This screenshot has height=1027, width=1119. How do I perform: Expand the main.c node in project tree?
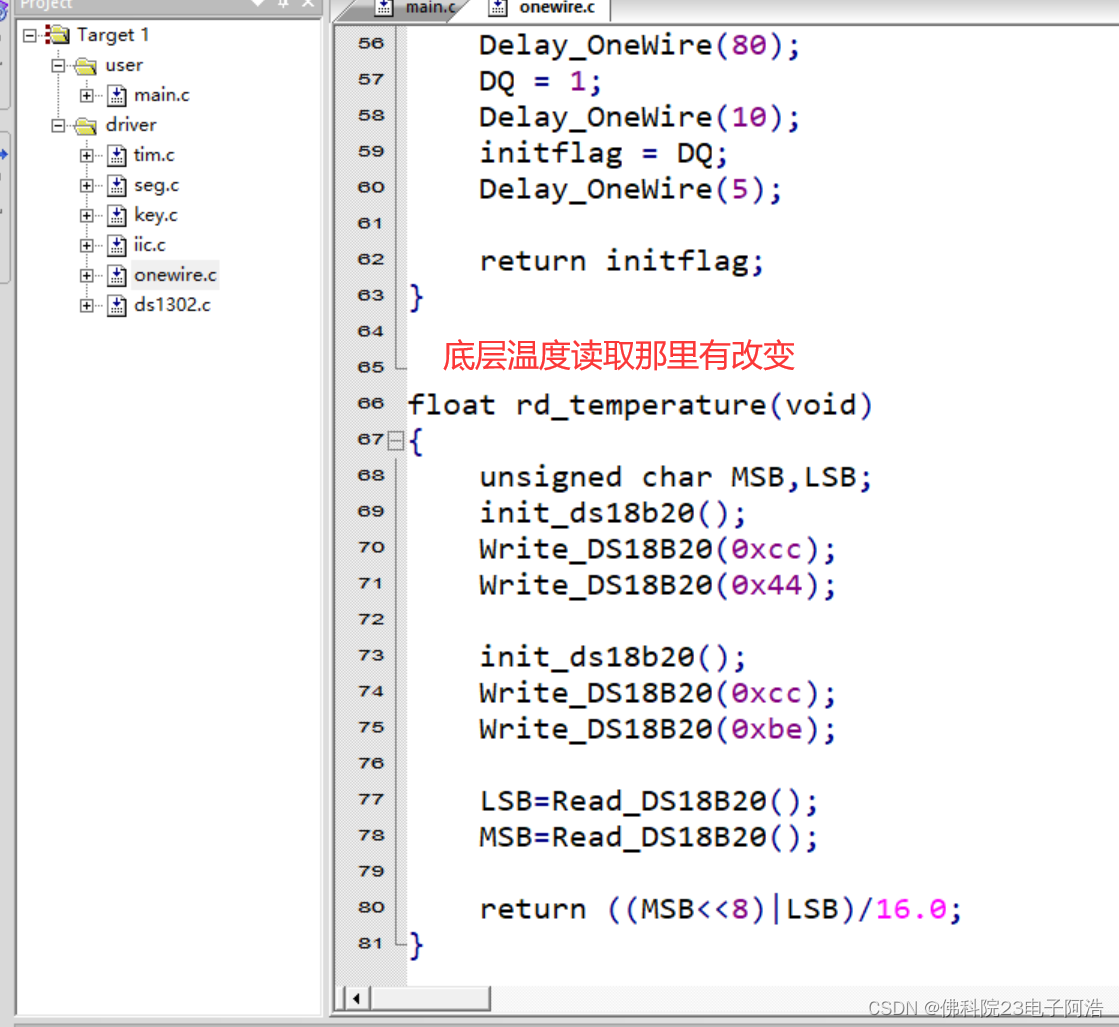87,95
